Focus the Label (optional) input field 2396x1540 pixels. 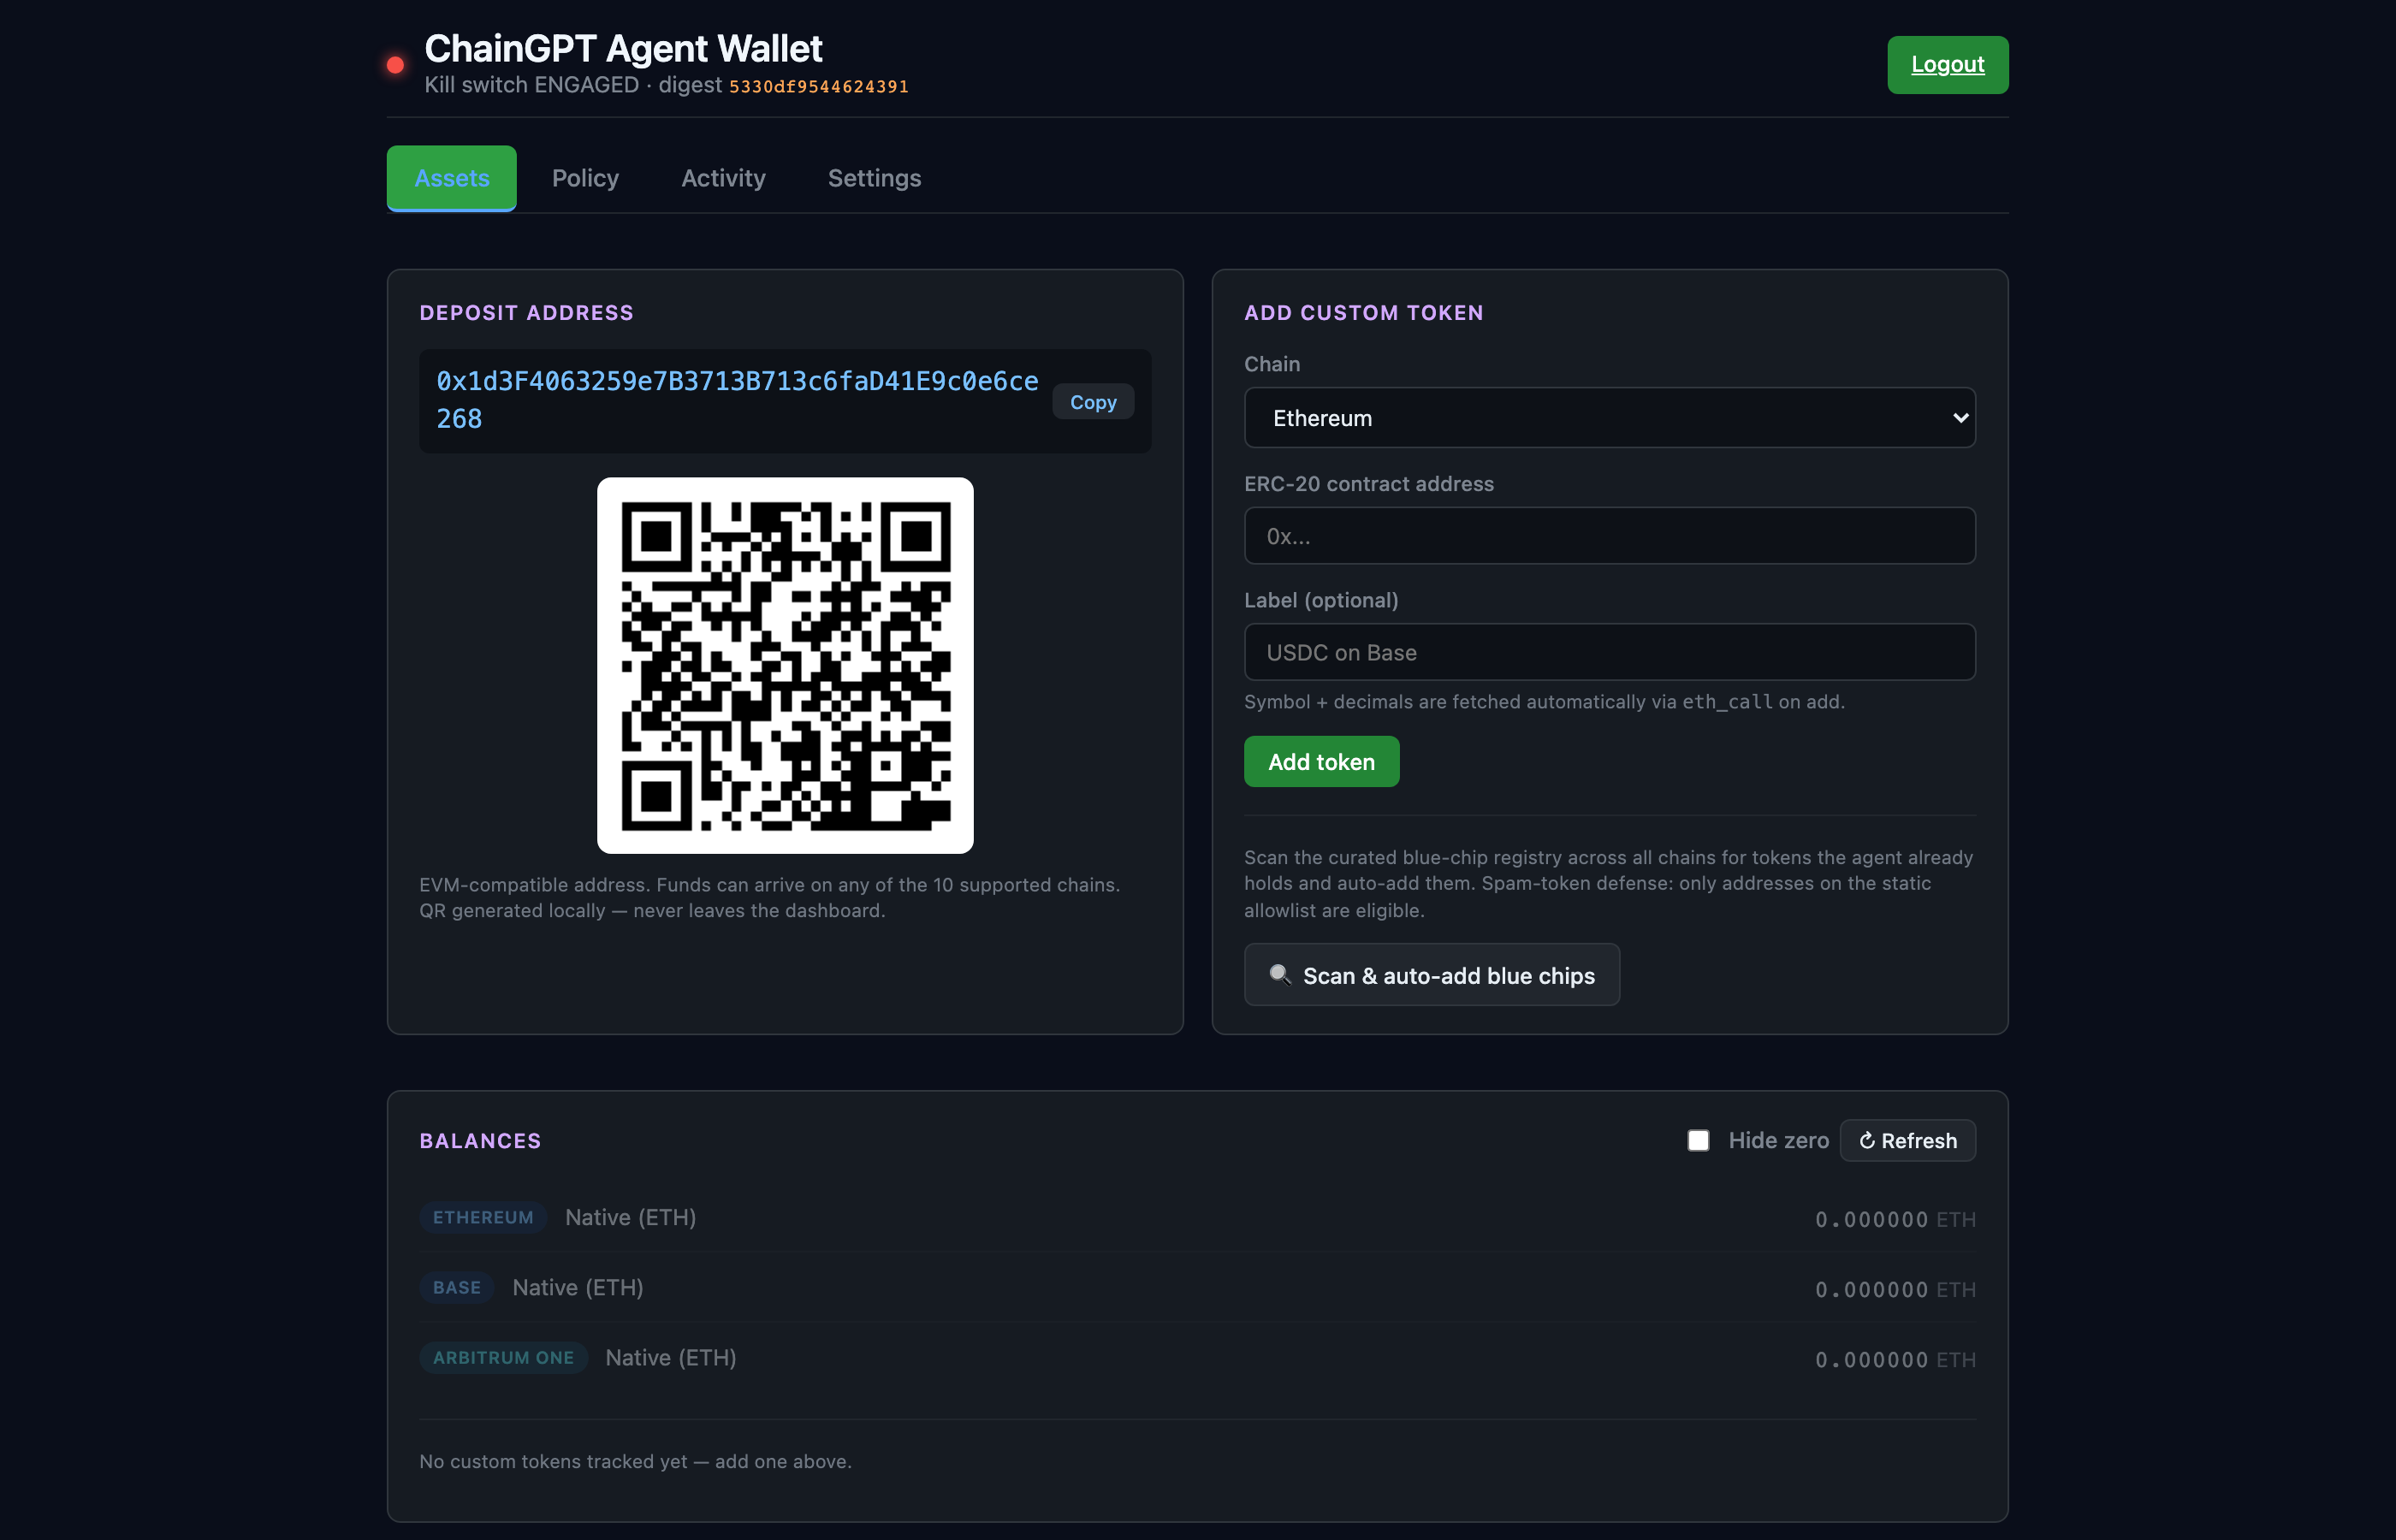(1609, 653)
